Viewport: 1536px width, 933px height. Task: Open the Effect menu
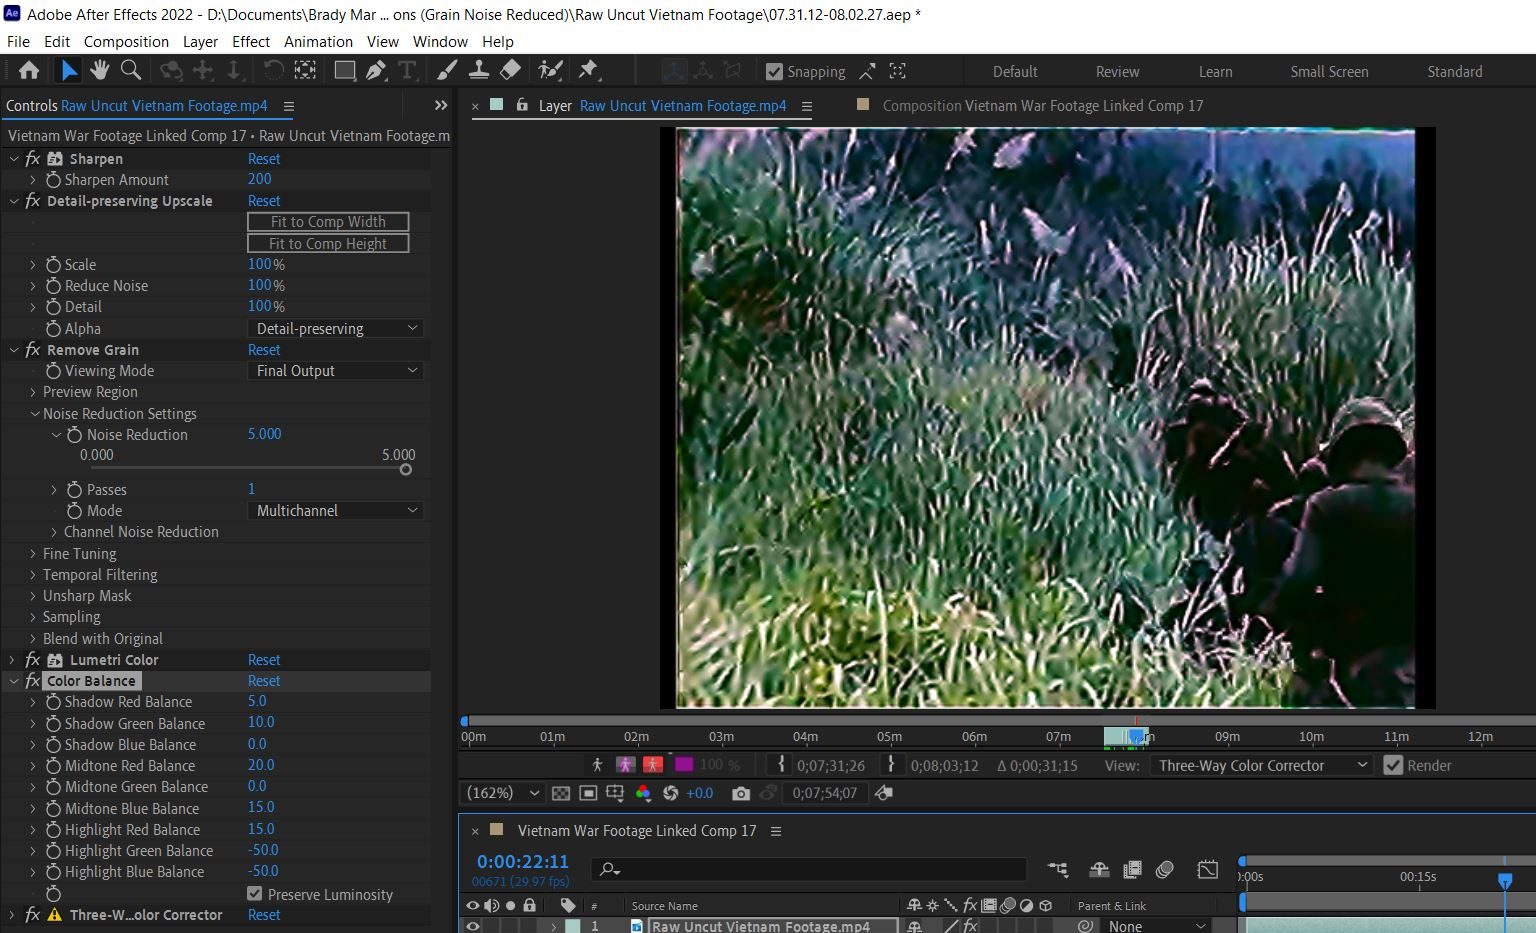pyautogui.click(x=251, y=41)
